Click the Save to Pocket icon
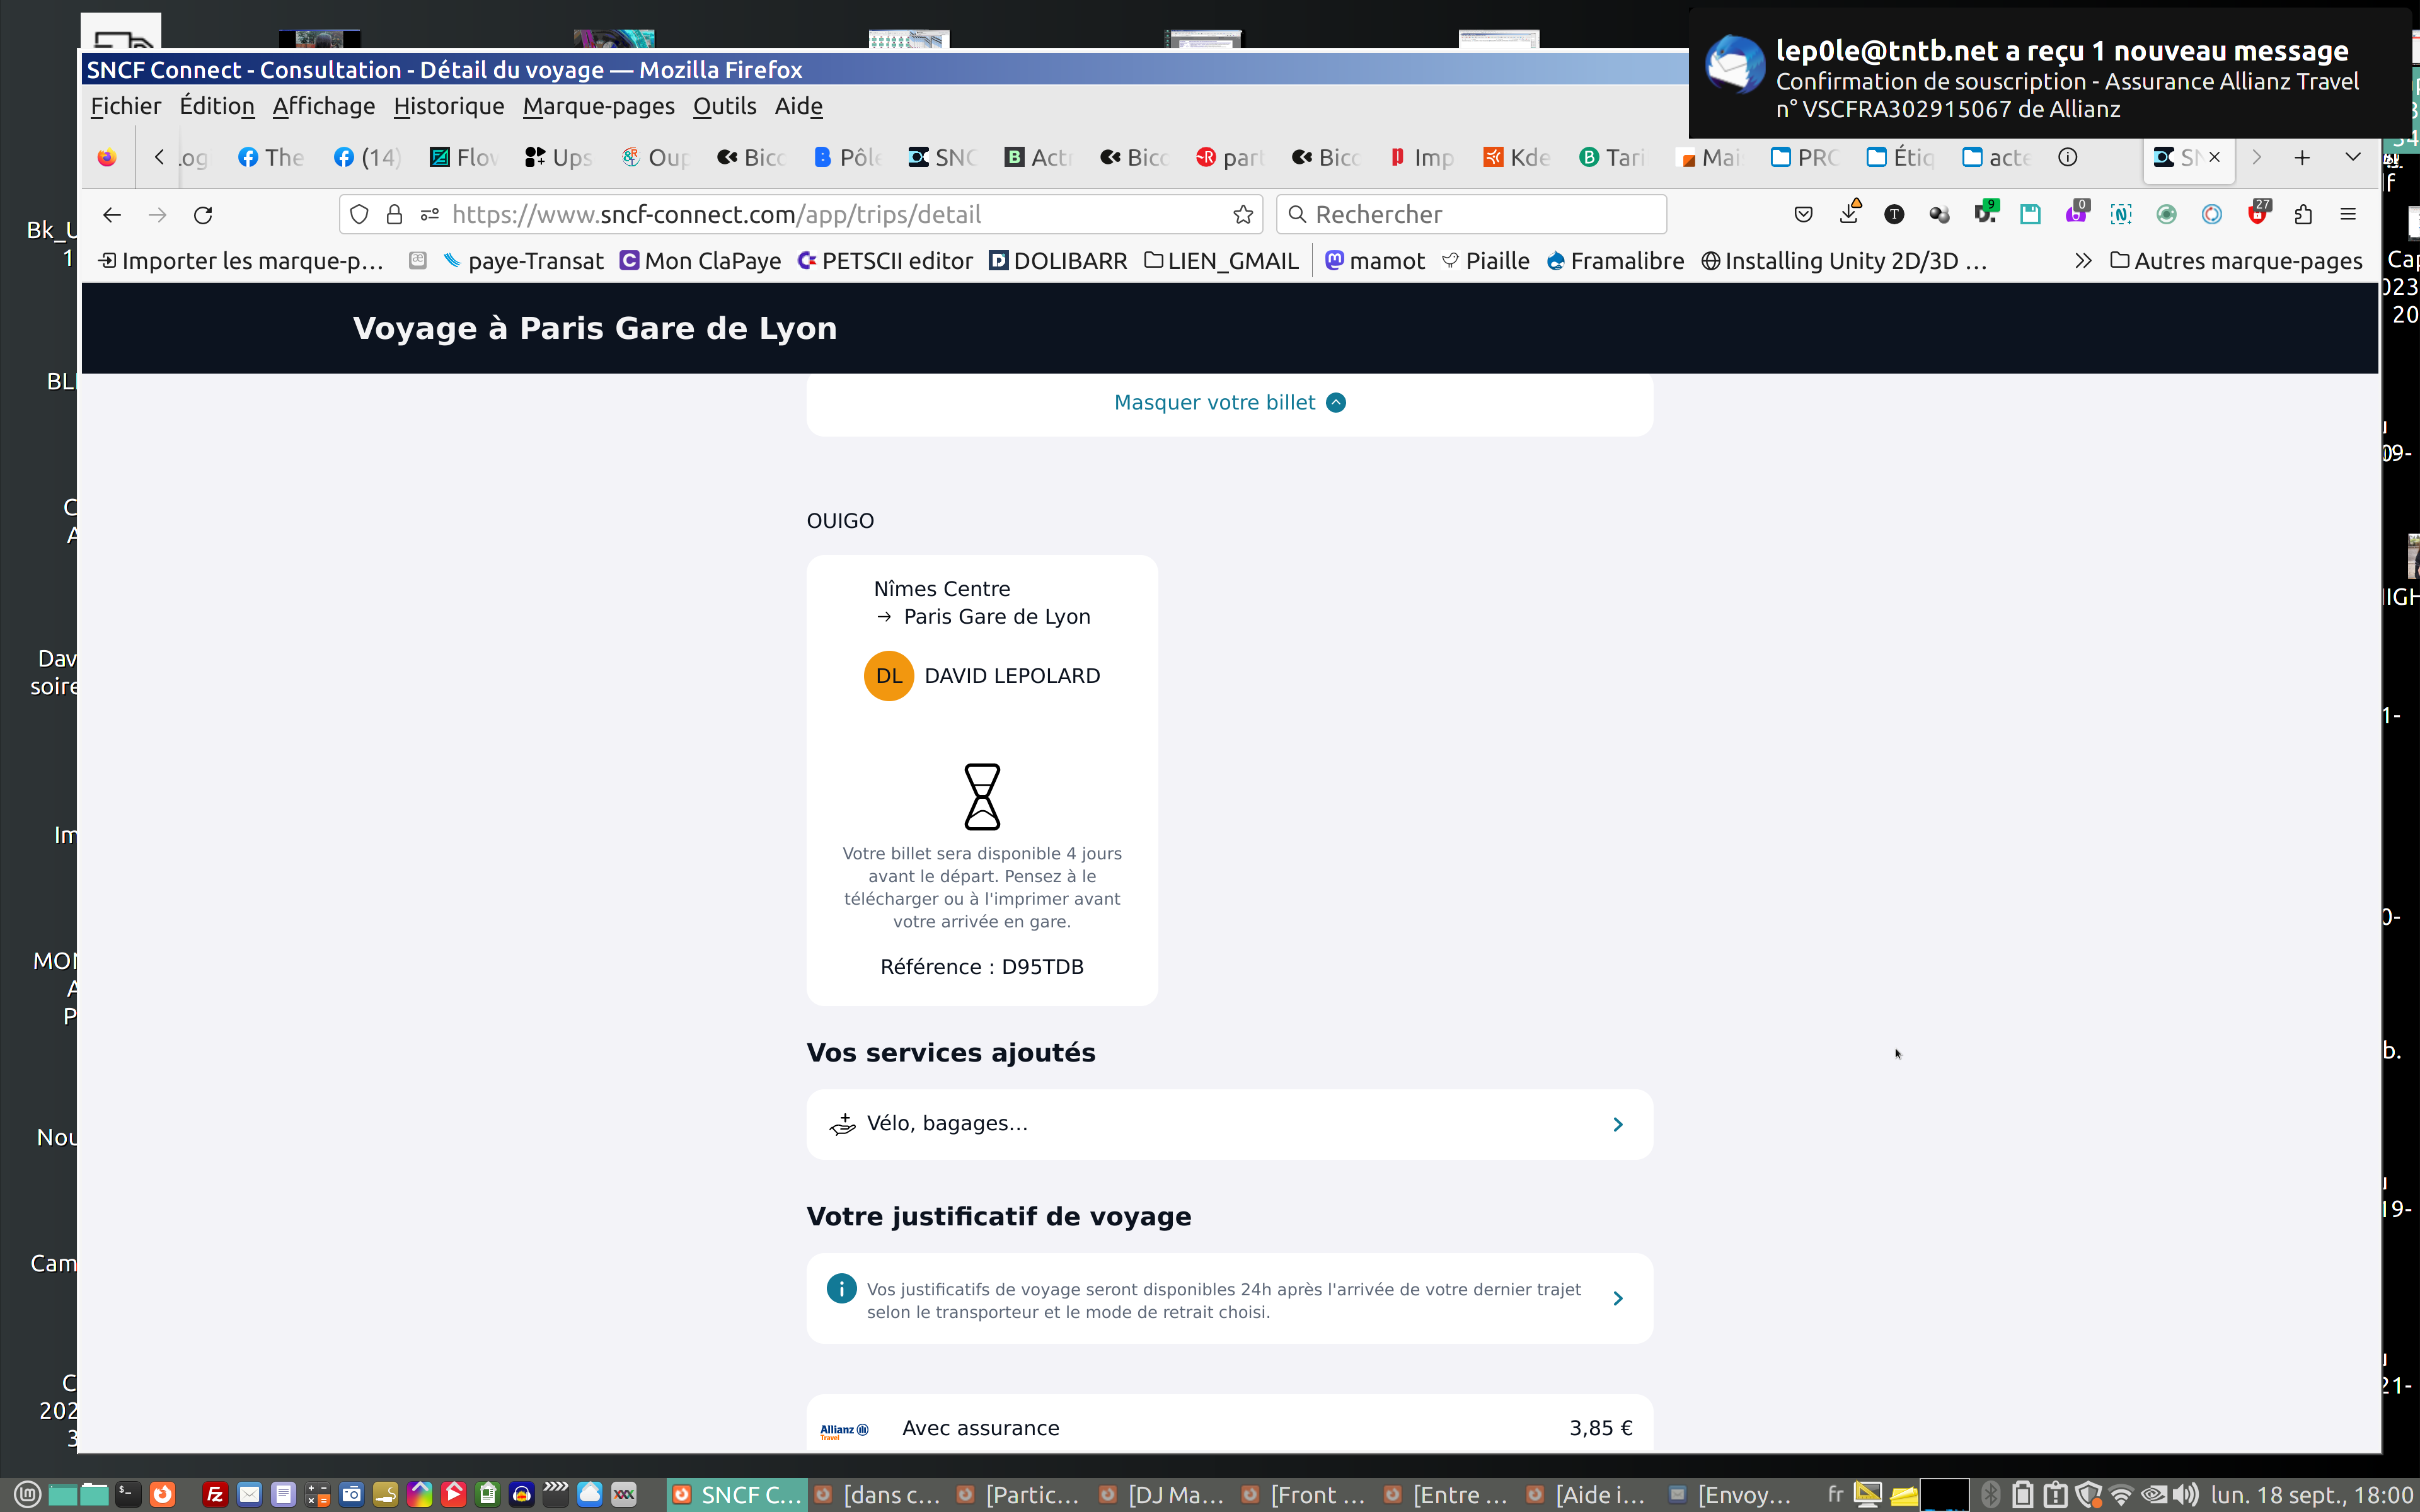Viewport: 2420px width, 1512px height. (1803, 215)
